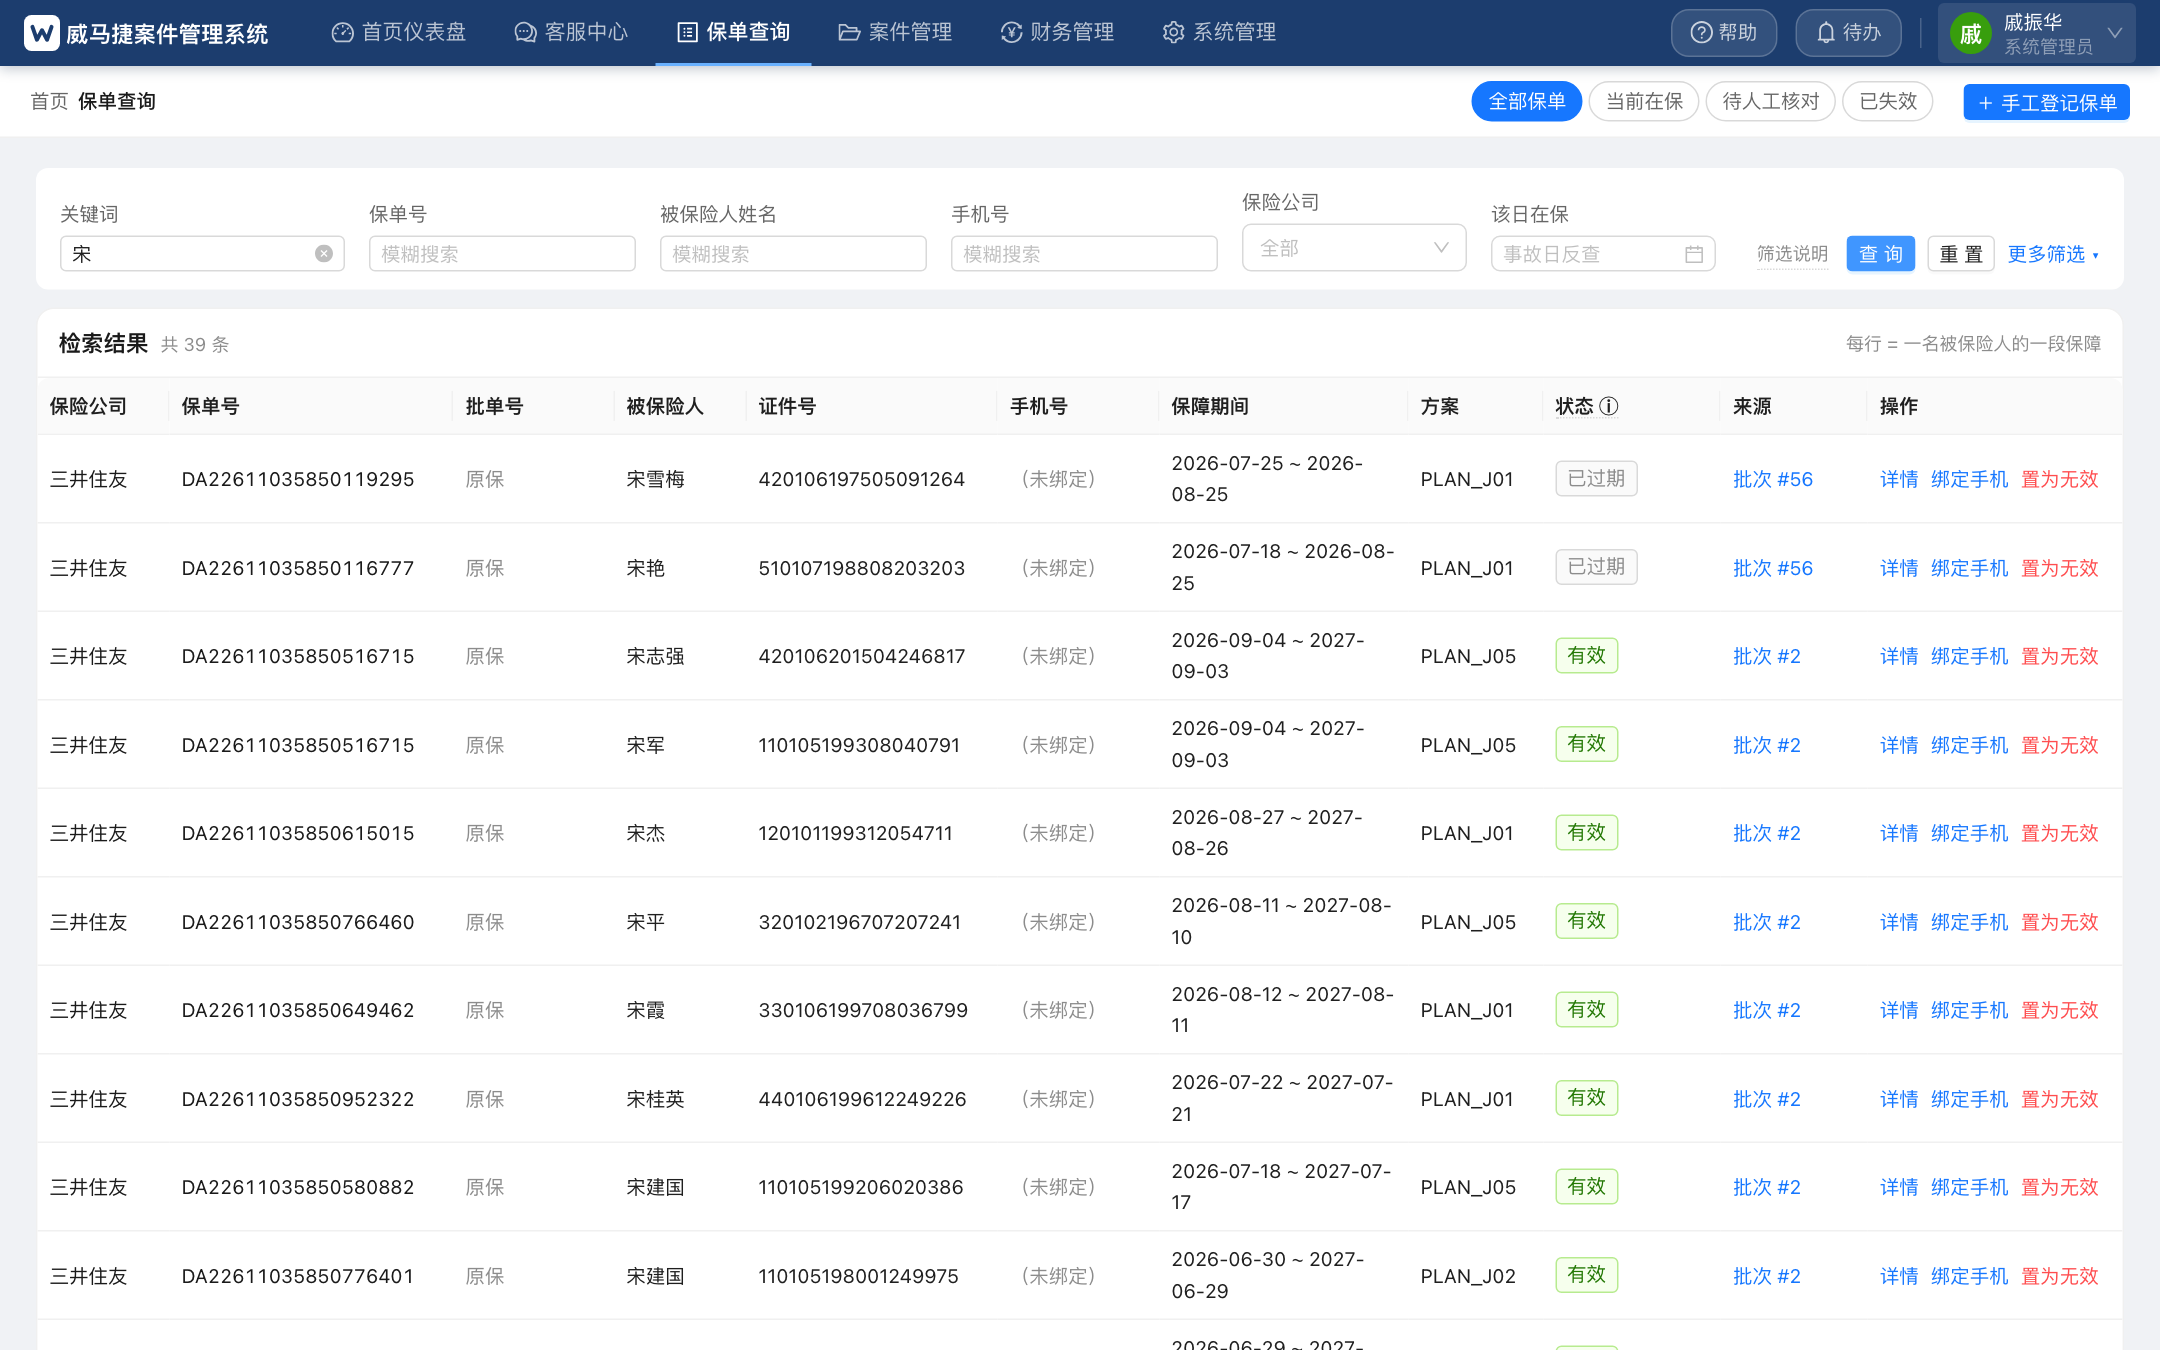Click the green 戚 user avatar
The height and width of the screenshot is (1350, 2160).
(x=1970, y=34)
